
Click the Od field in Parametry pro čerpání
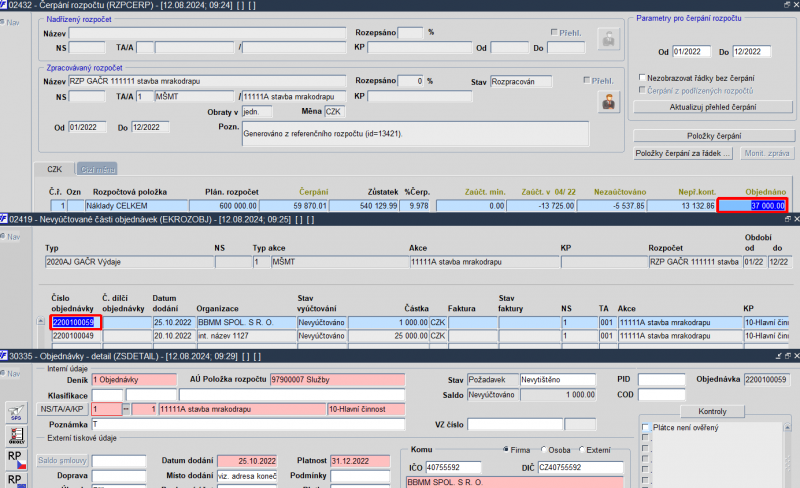pos(691,52)
